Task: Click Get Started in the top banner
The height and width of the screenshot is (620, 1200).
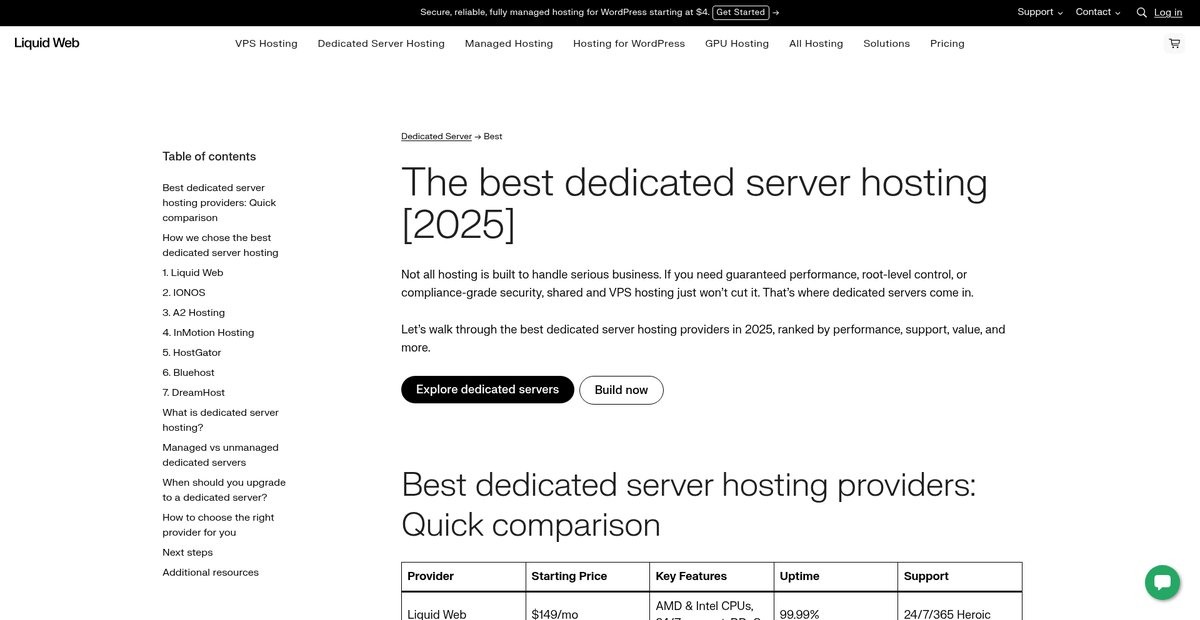Action: click(x=741, y=13)
